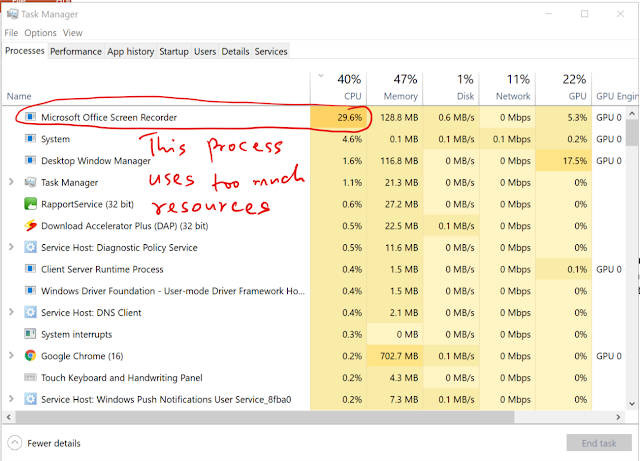Screen dimensions: 640x461
Task: Expand Service Host: DNS Client
Action: pyautogui.click(x=11, y=312)
